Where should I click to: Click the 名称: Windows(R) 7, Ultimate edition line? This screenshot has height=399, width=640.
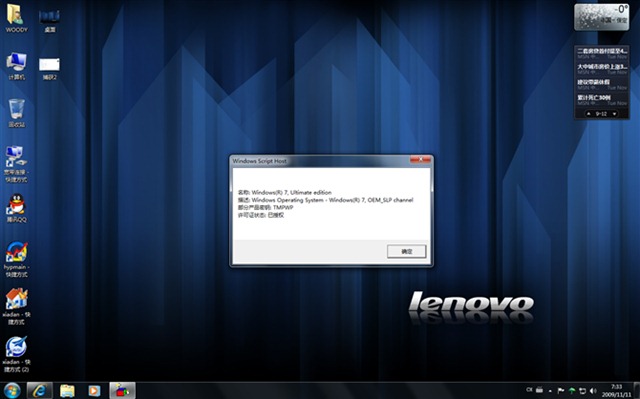point(284,192)
